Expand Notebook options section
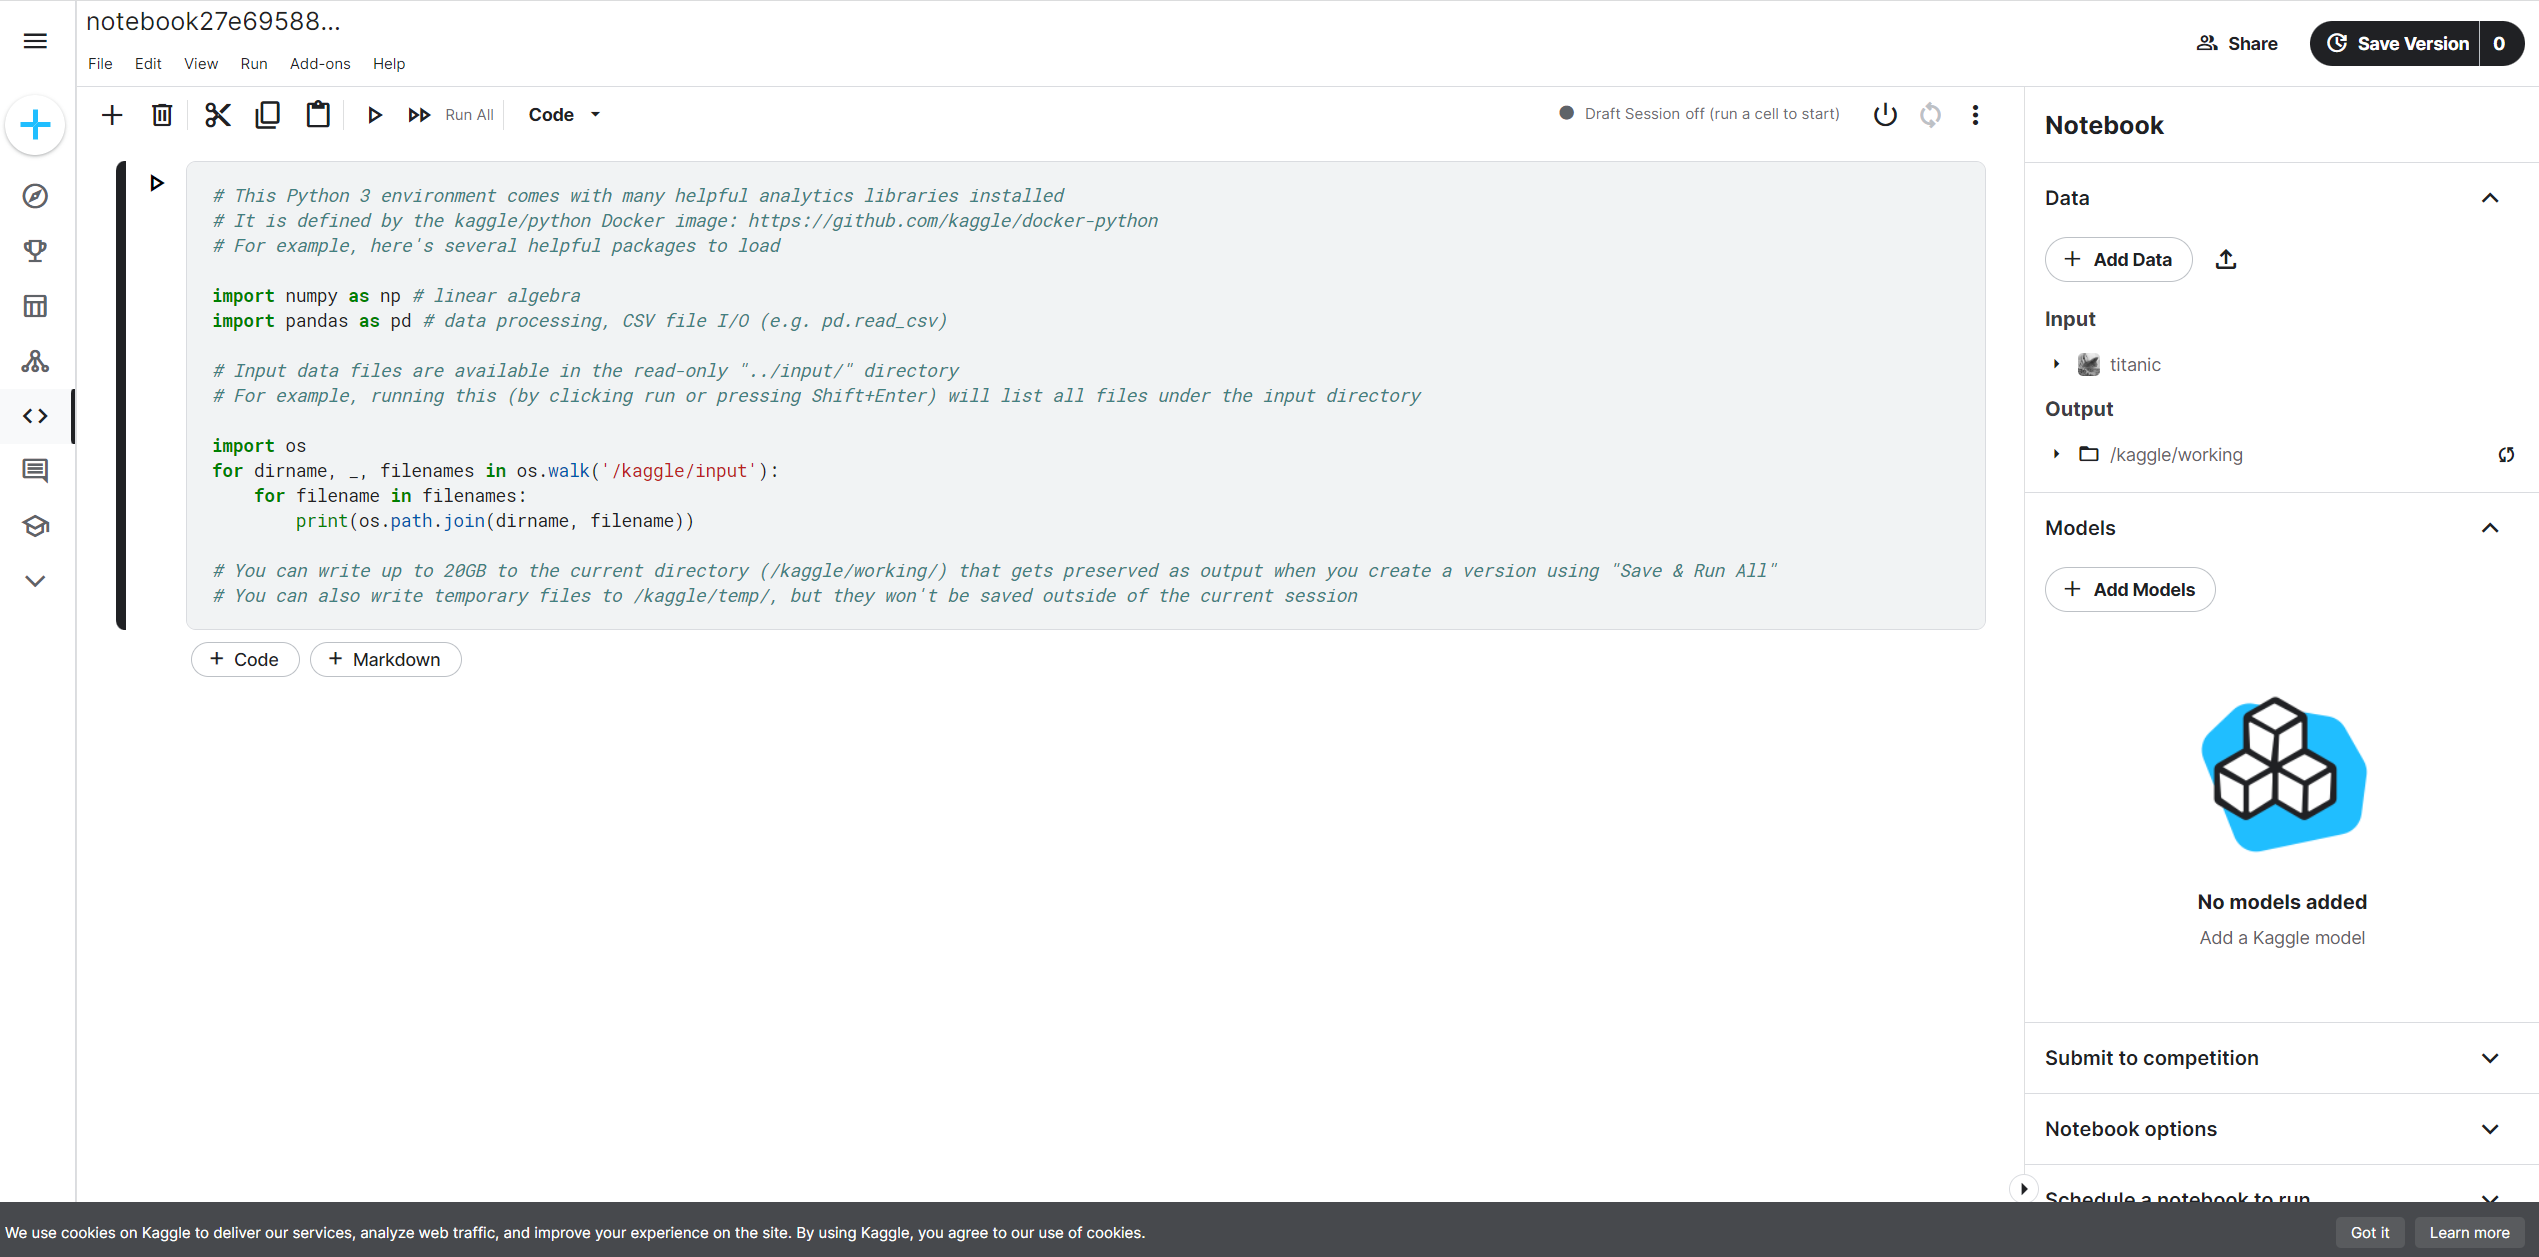 click(x=2490, y=1129)
